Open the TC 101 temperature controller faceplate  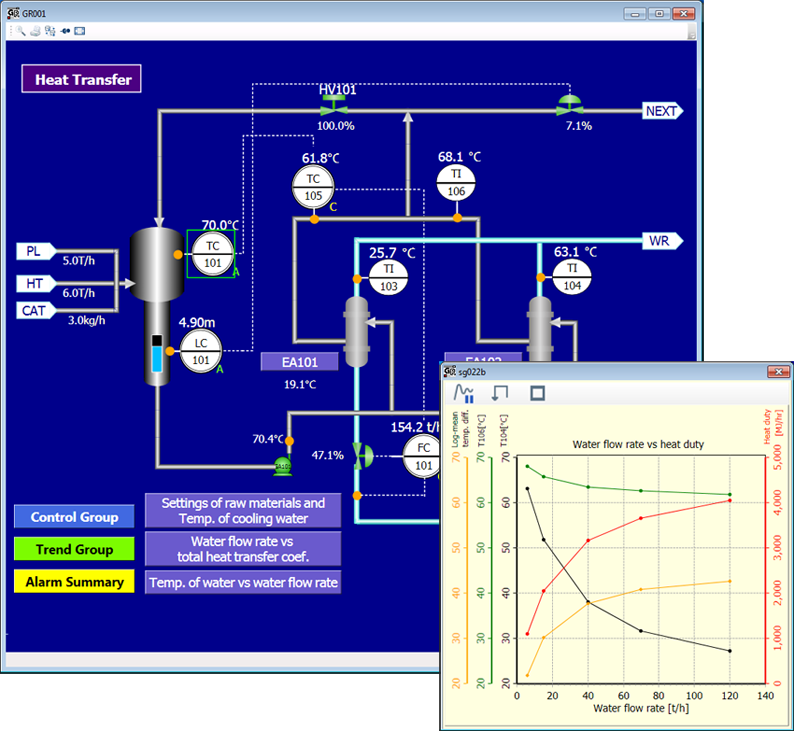tap(212, 254)
